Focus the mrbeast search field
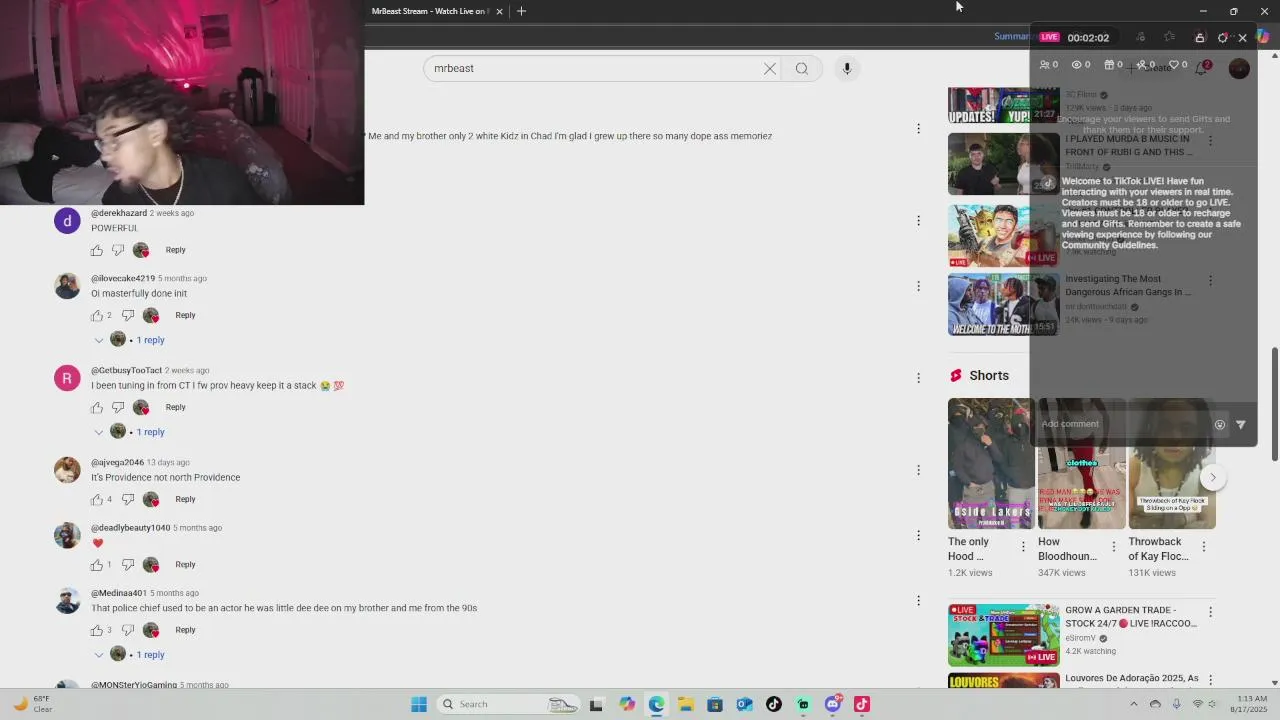Screen dimensions: 1280x720 595,68
